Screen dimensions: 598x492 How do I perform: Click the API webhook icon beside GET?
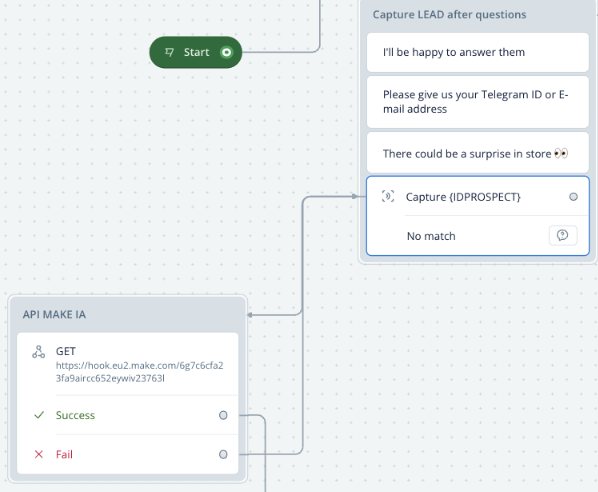39,352
